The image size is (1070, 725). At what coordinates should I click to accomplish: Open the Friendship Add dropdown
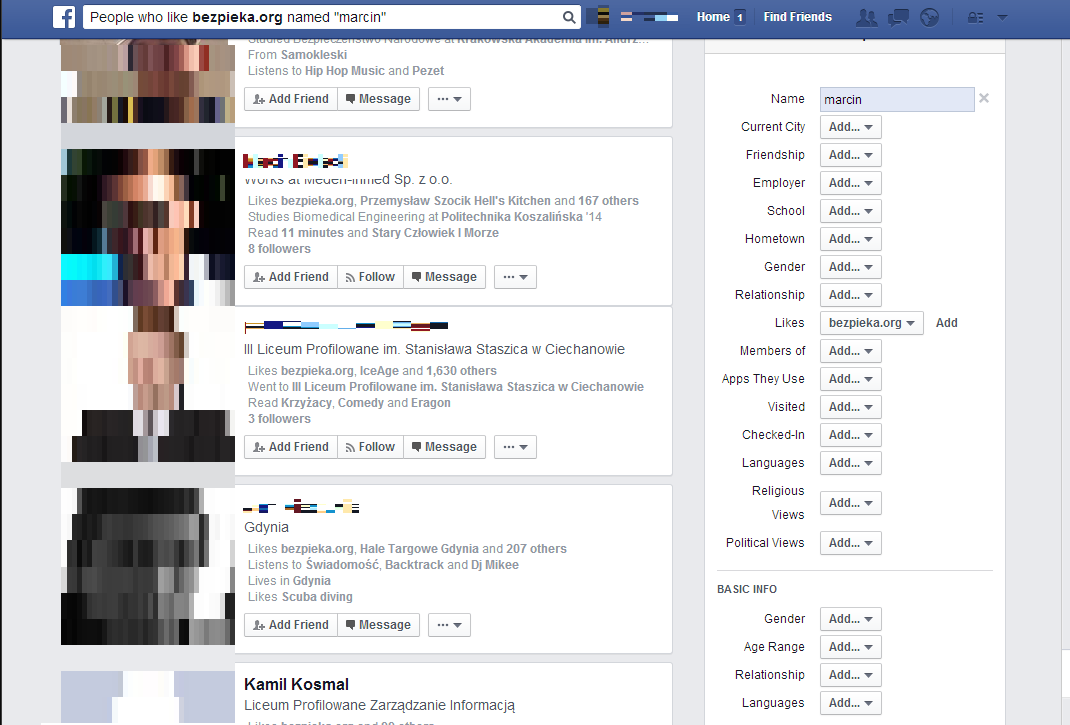click(851, 155)
